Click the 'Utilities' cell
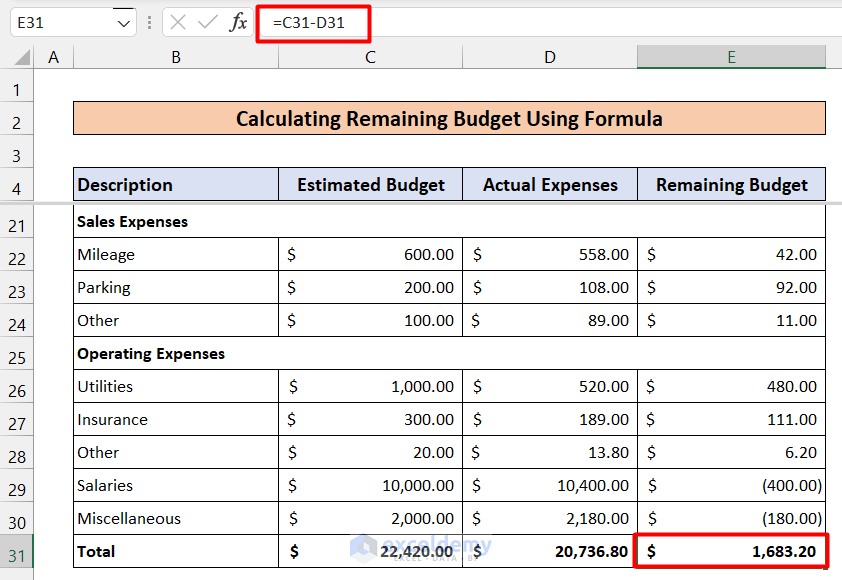Screen dimensions: 842x580 176,386
